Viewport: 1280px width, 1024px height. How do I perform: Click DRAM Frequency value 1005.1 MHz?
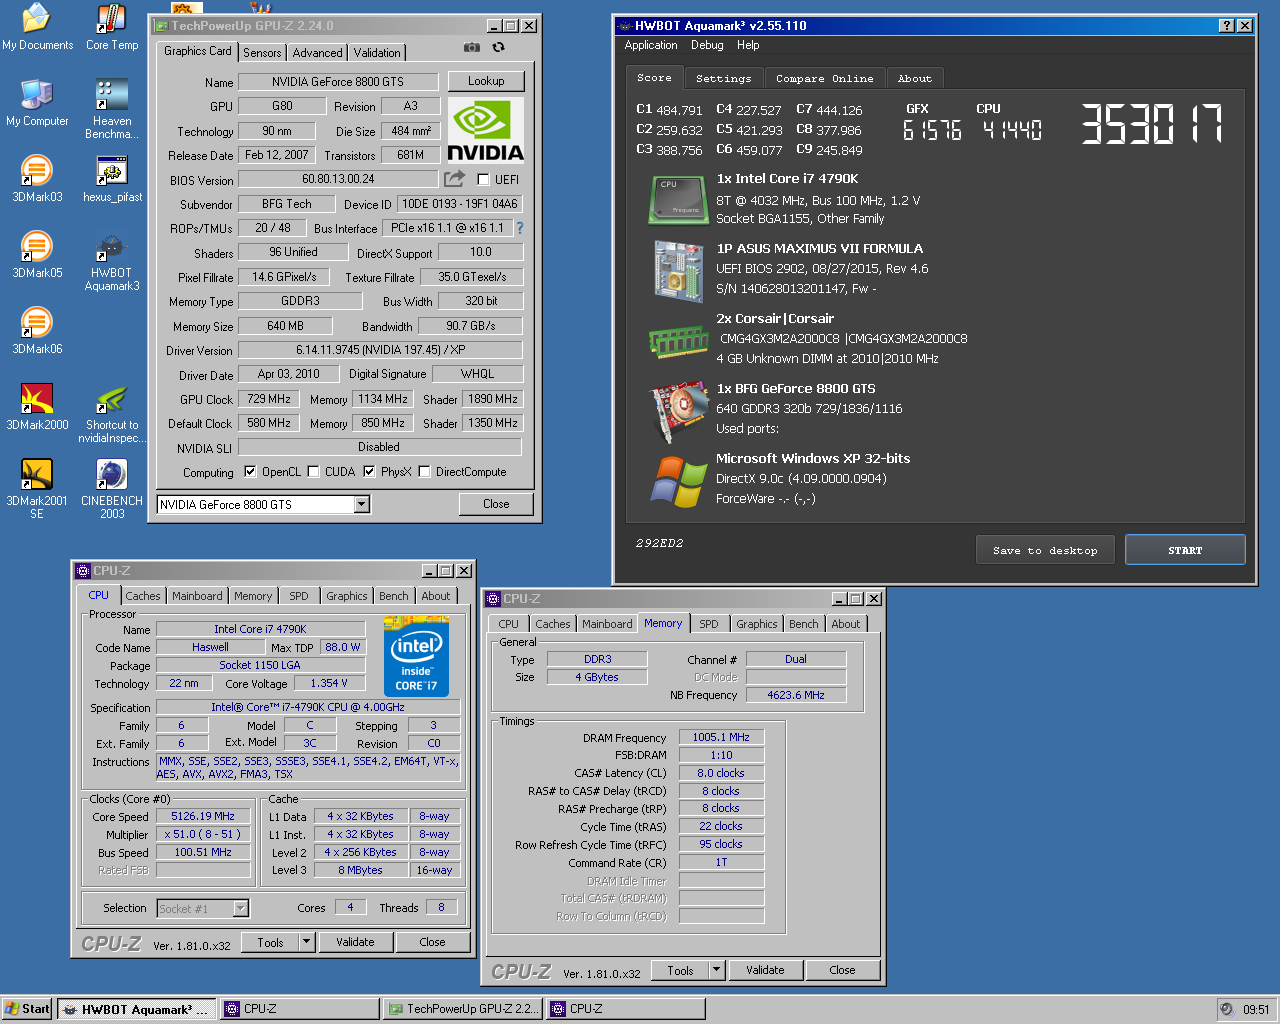click(721, 737)
